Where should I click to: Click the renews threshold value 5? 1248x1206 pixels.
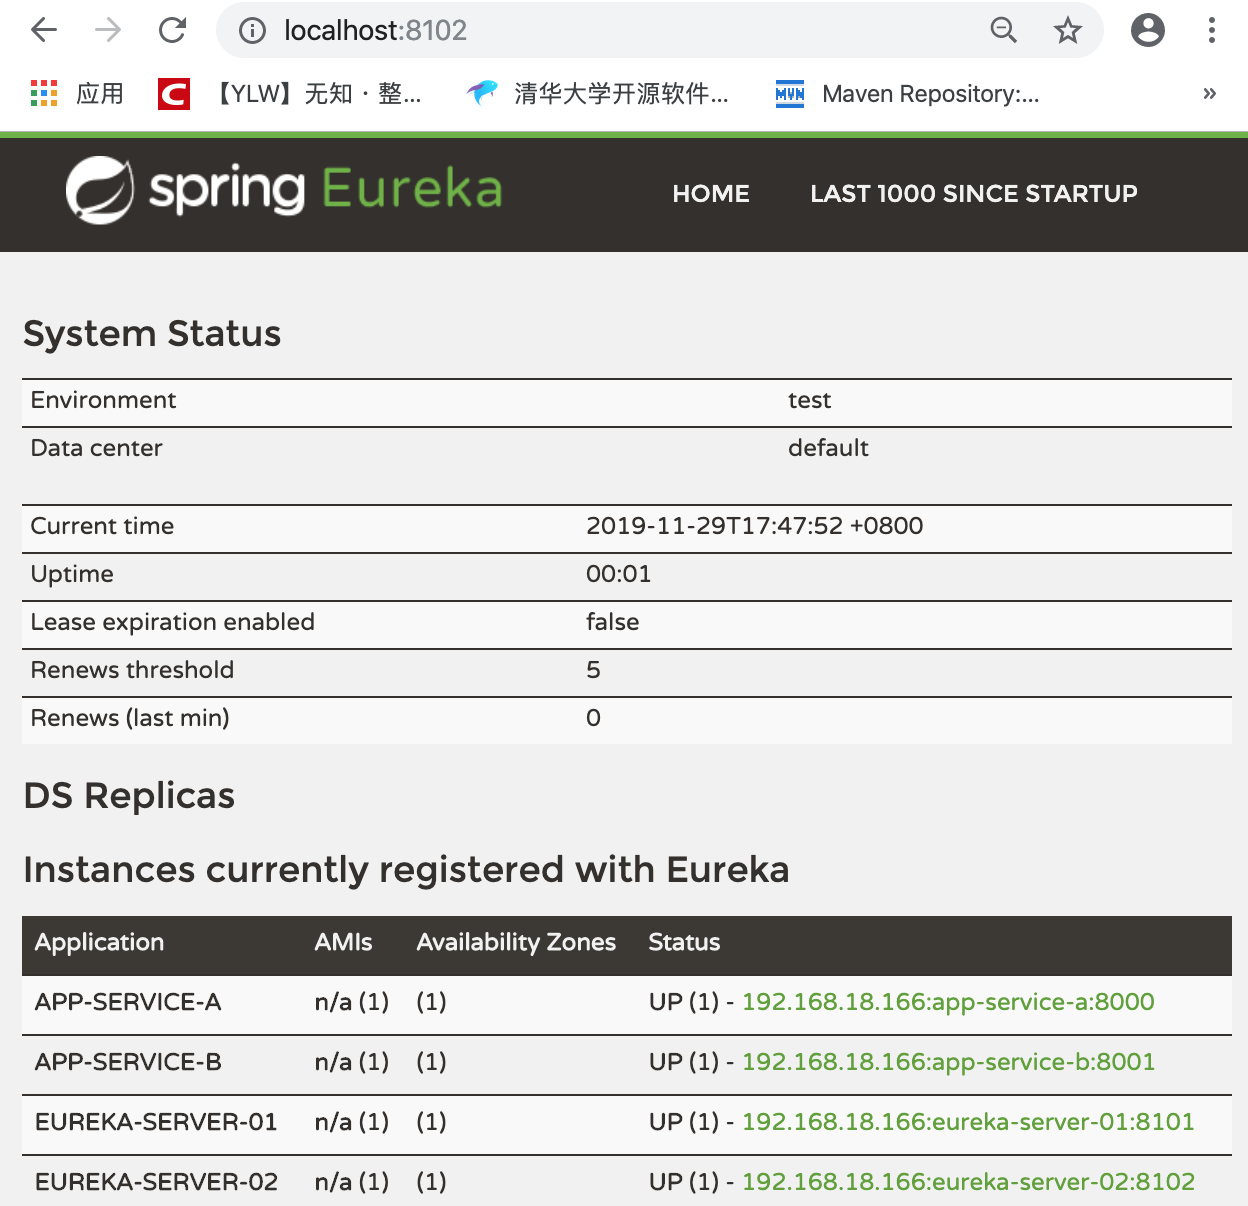pos(593,670)
